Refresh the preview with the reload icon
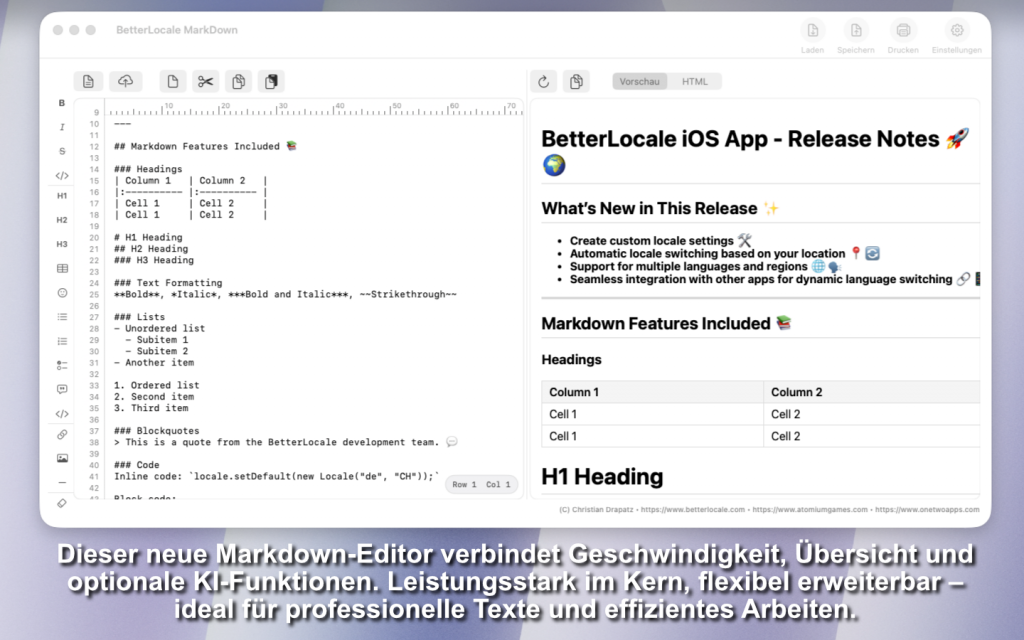The width and height of the screenshot is (1024, 640). (x=544, y=82)
